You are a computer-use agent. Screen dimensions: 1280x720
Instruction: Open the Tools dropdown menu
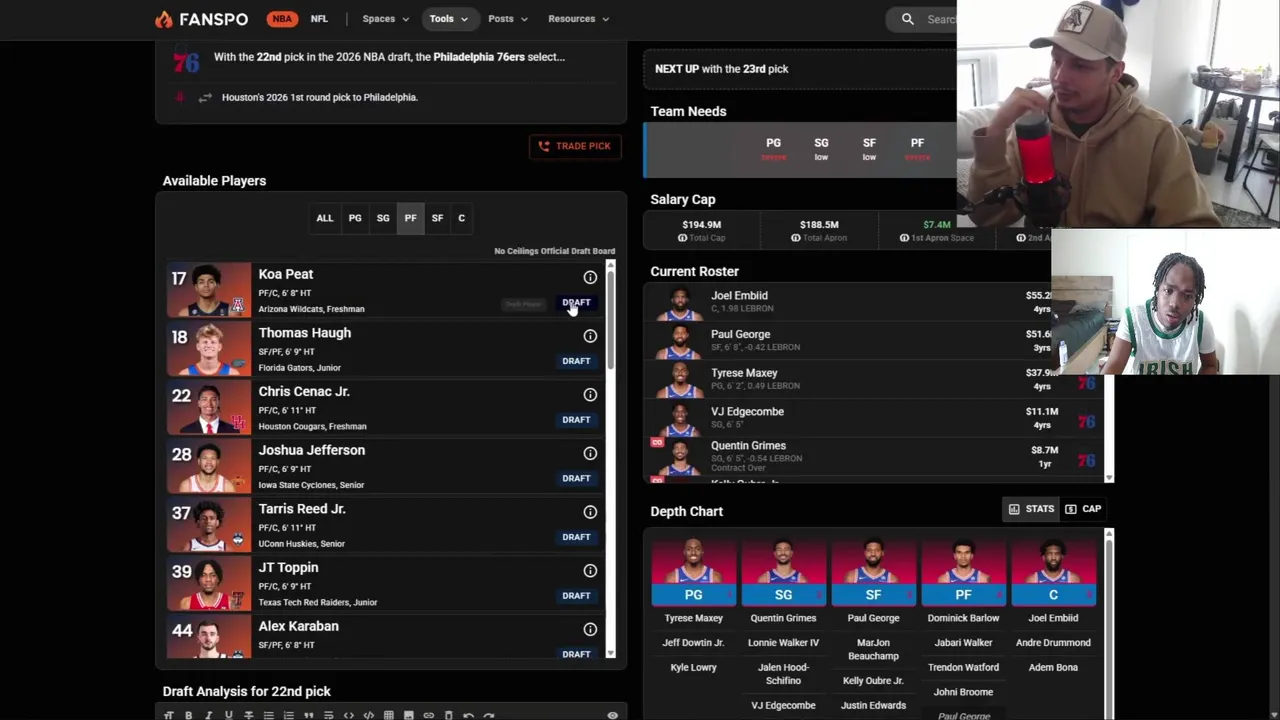(x=448, y=19)
